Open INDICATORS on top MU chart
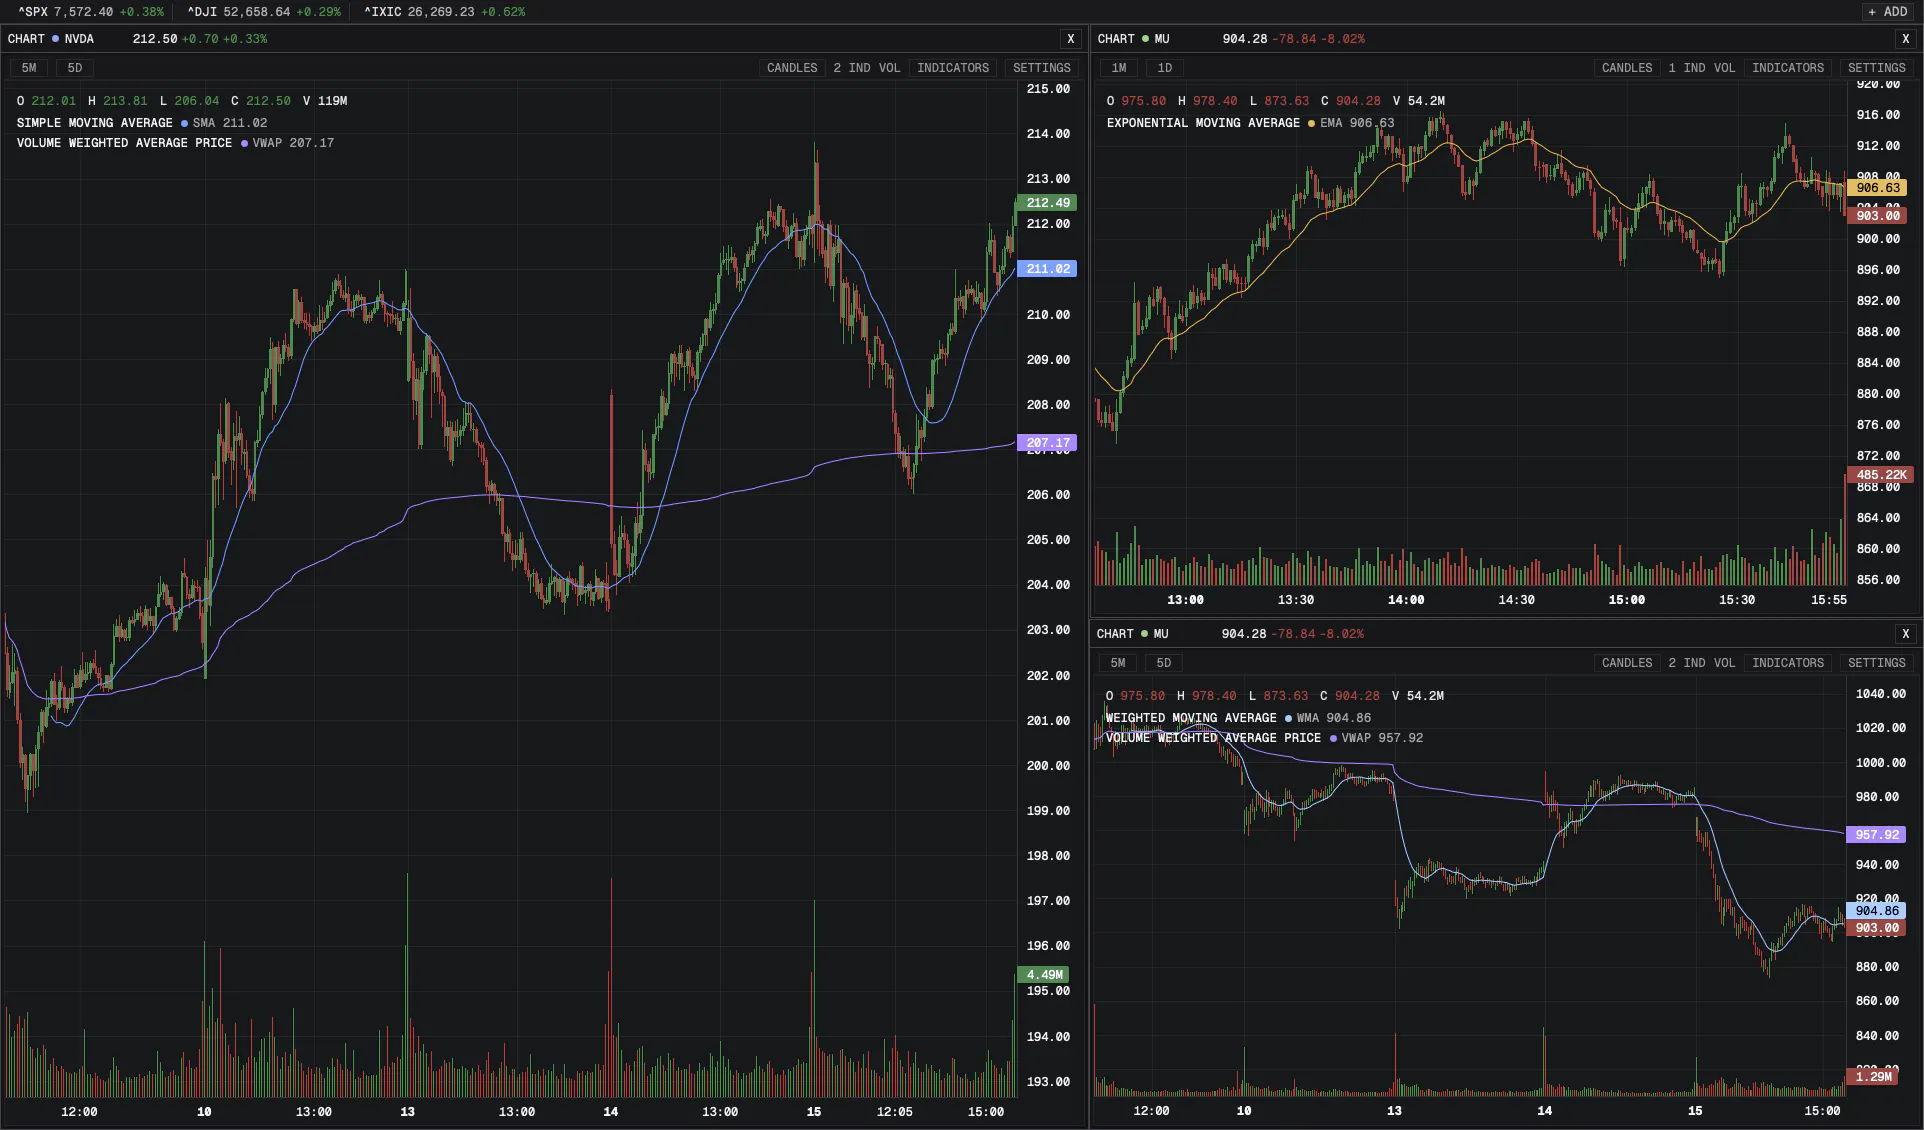The image size is (1924, 1130). tap(1788, 68)
